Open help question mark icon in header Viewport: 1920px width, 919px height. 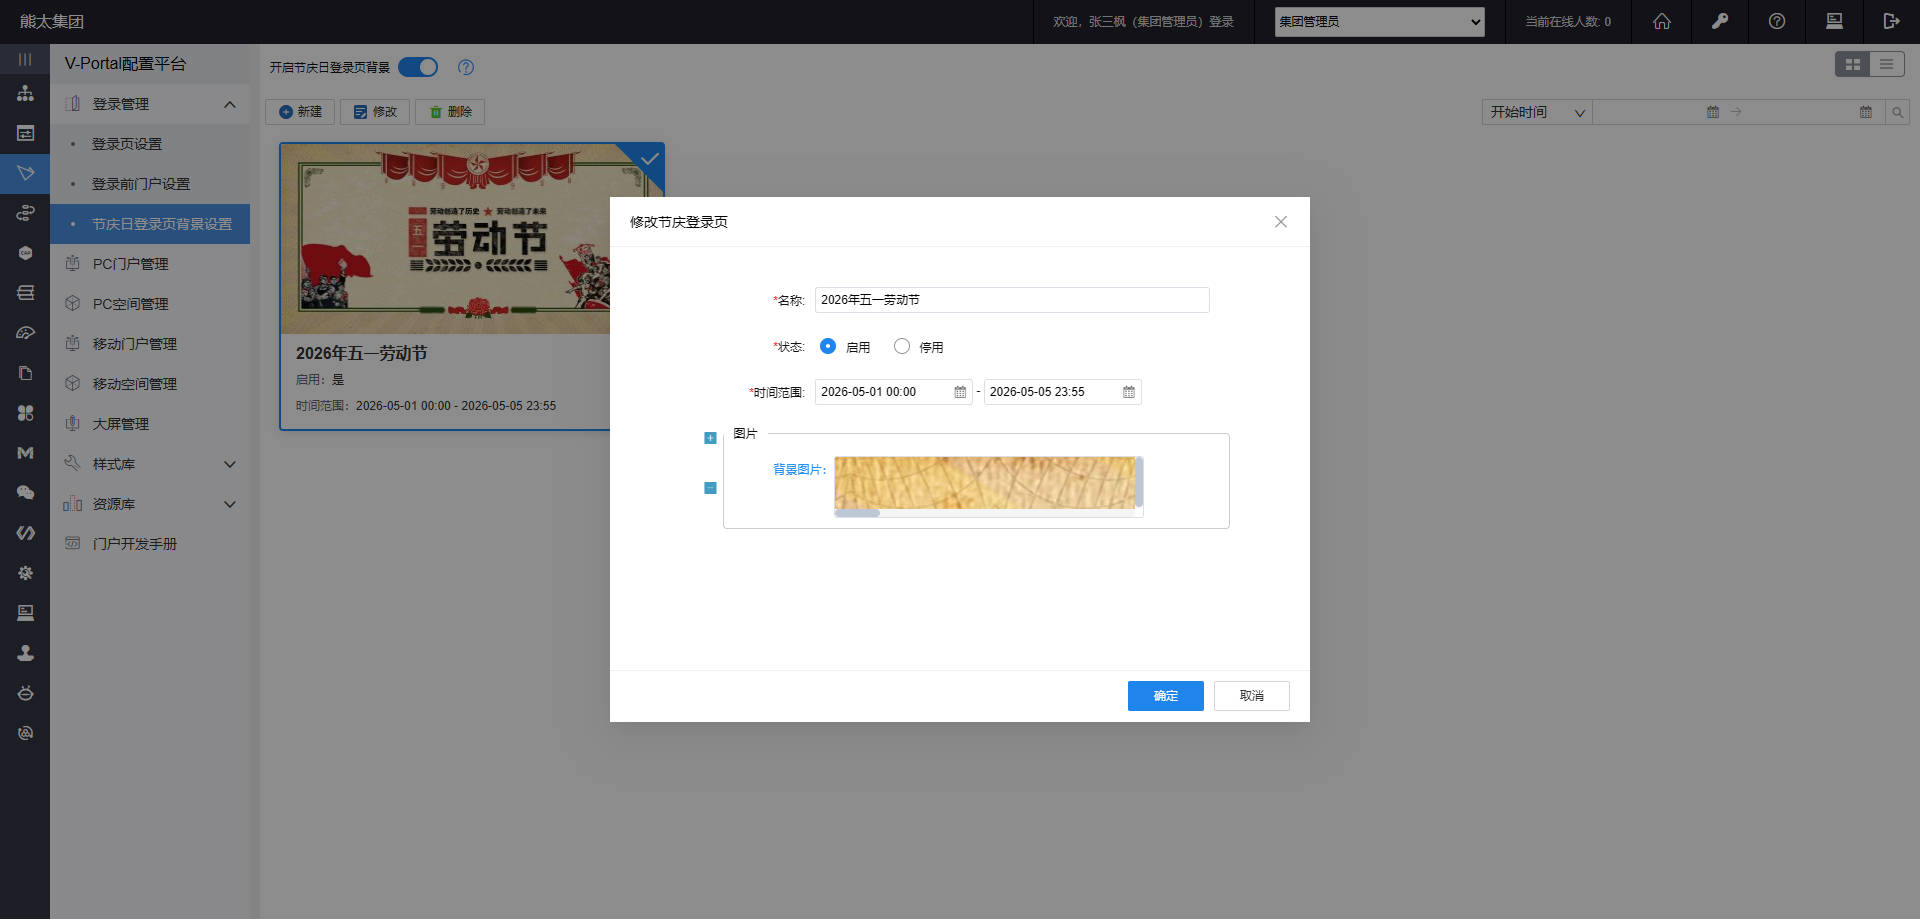click(1776, 21)
